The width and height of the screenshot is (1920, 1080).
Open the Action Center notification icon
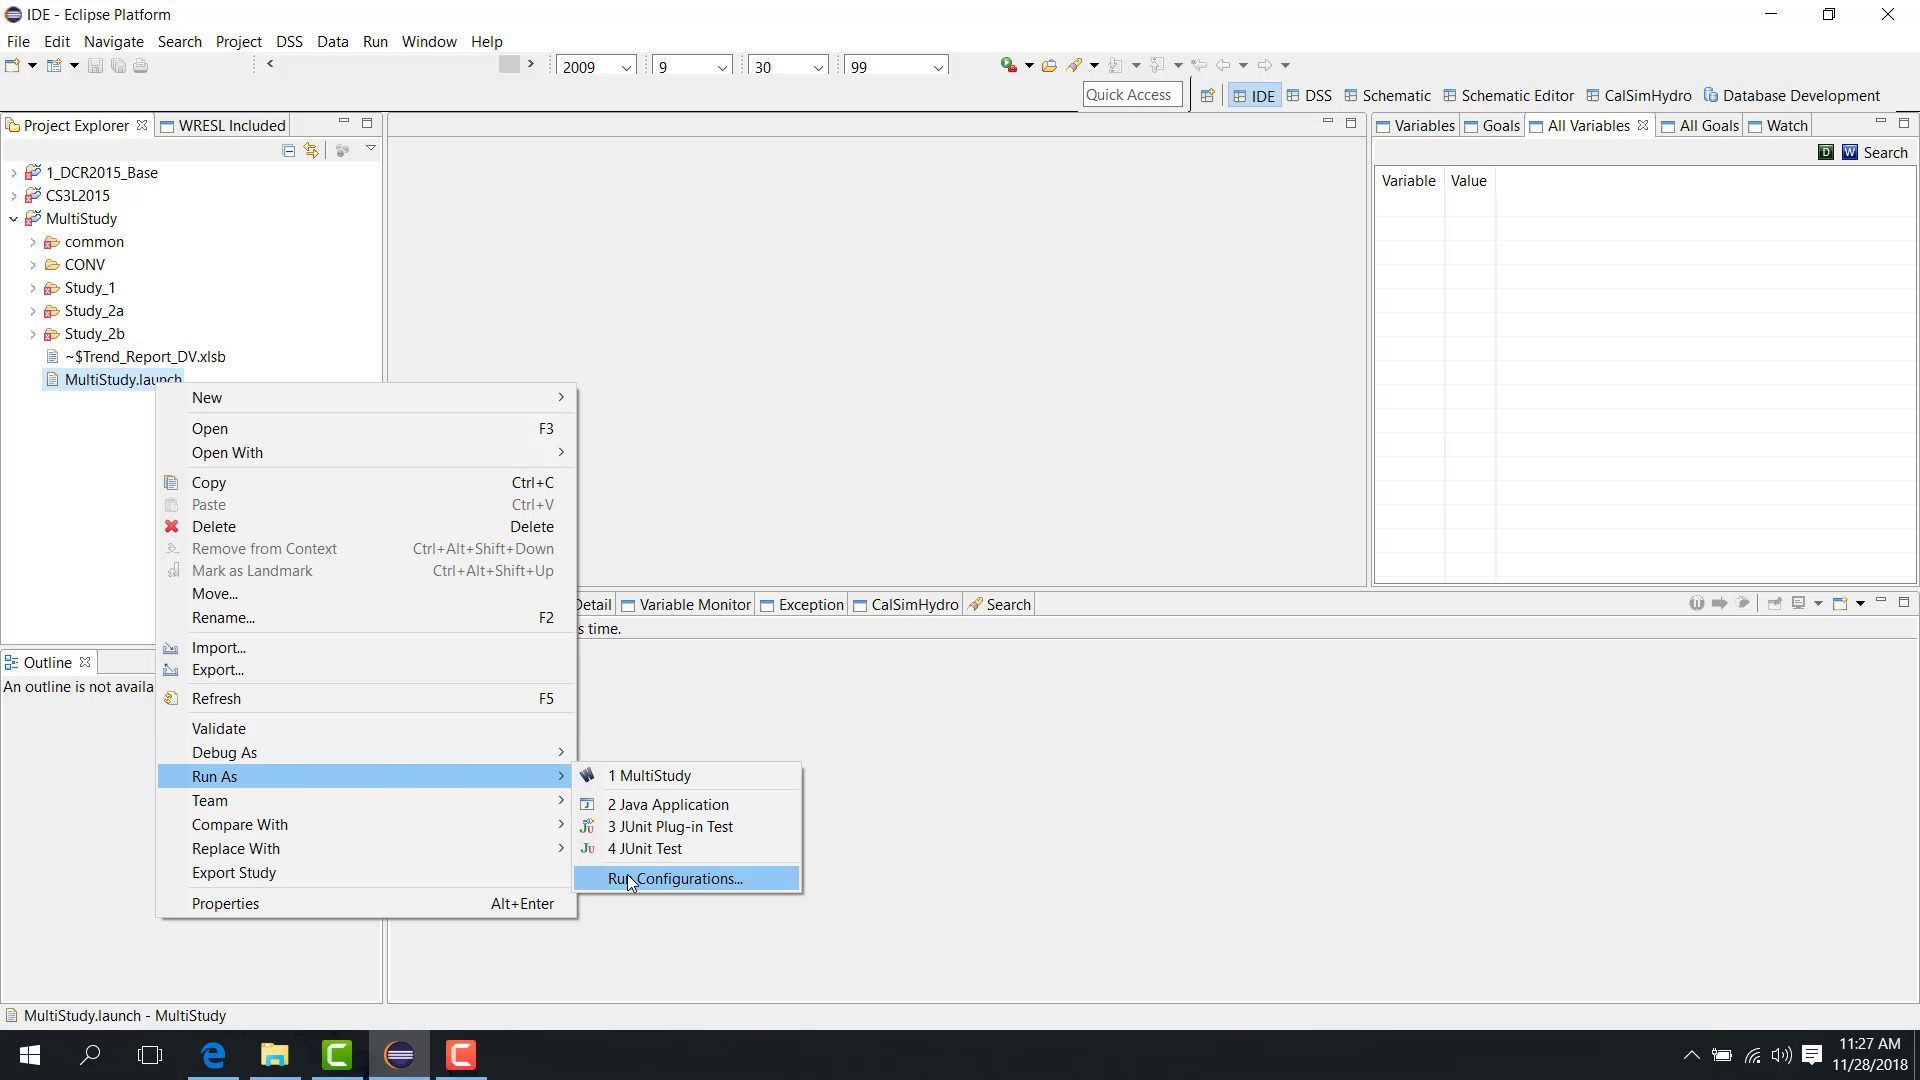1812,1055
